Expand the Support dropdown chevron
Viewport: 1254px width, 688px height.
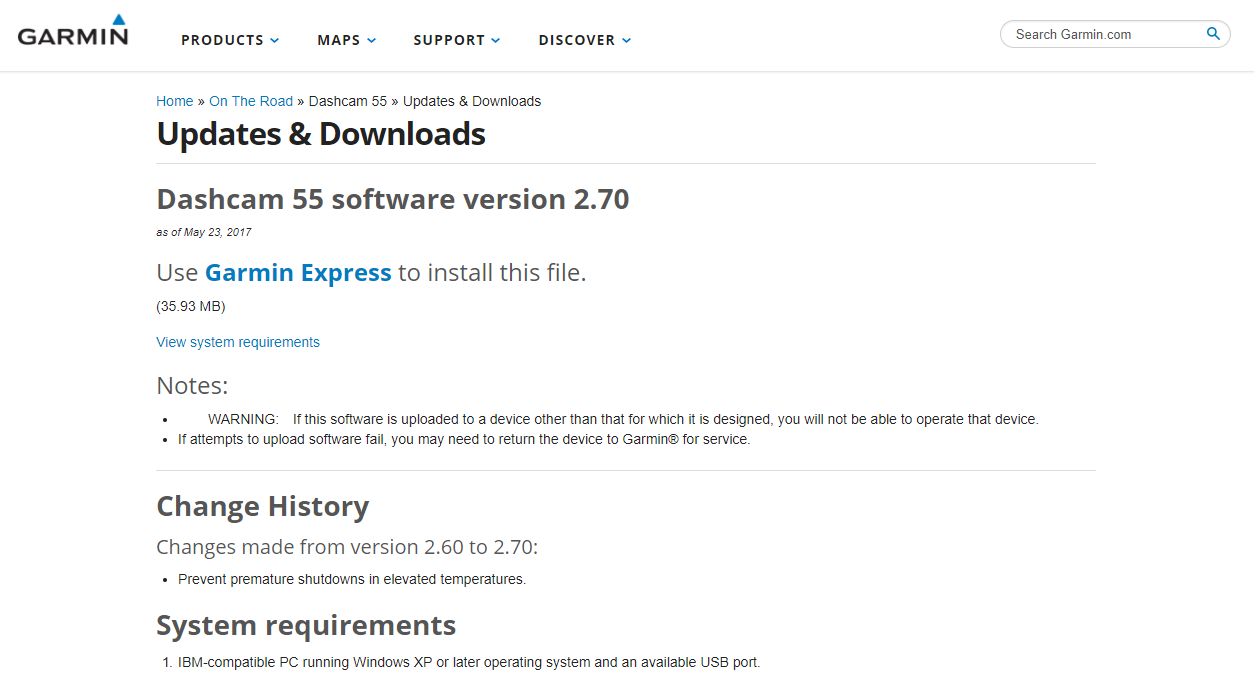[x=496, y=40]
